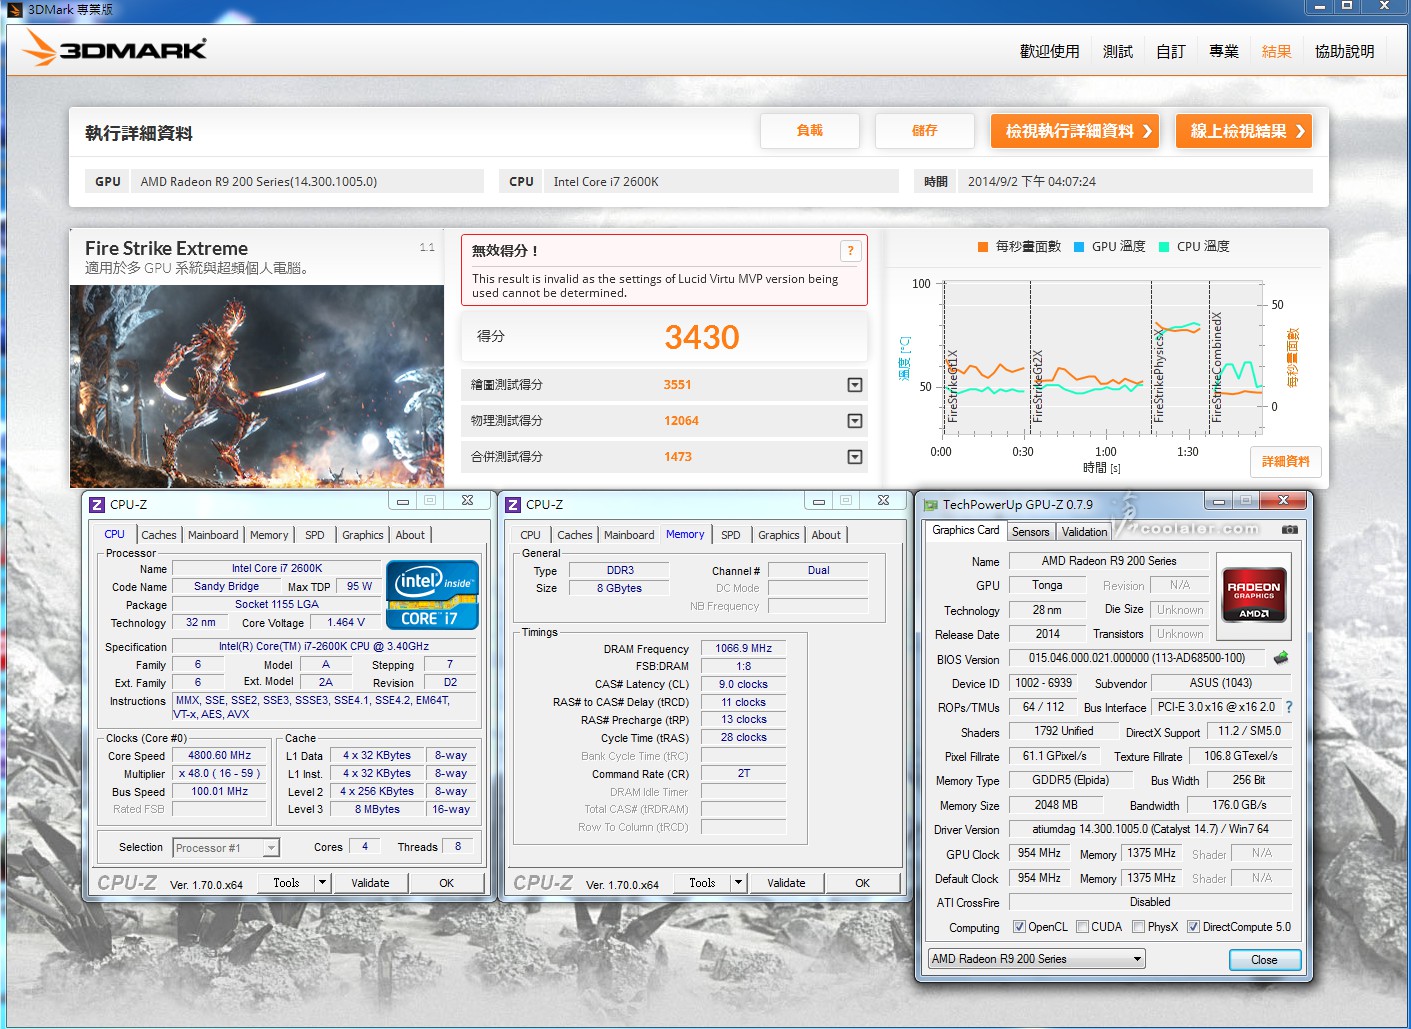This screenshot has height=1029, width=1411.
Task: Open the SPD tab in left CPU-Z
Action: 315,535
